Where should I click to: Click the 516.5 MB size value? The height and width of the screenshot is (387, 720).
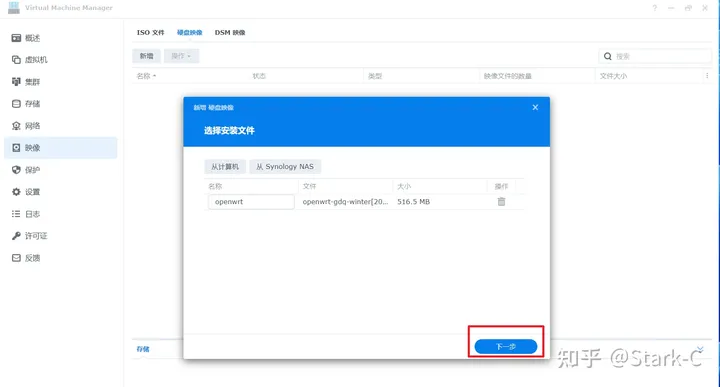pos(413,202)
